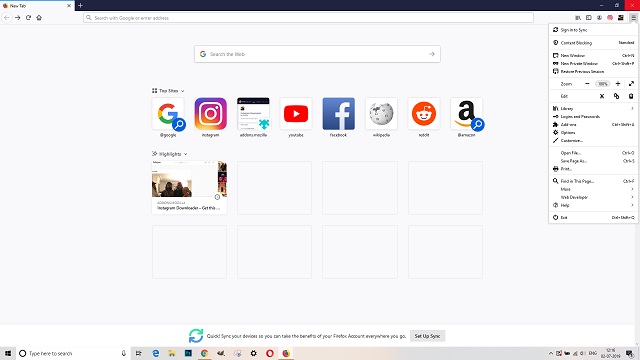Viewport: 640px width, 360px height.
Task: Collapse the Highlights section chevron
Action: pos(185,154)
